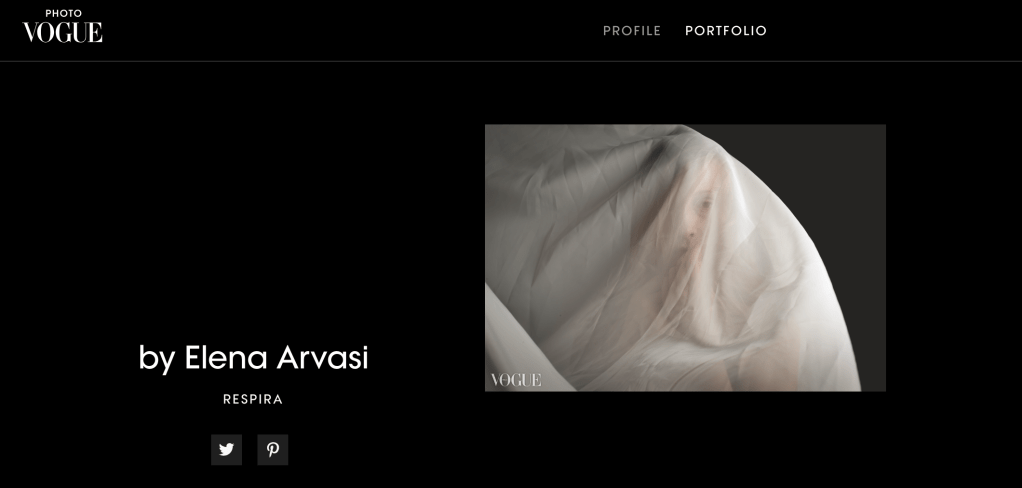Click the VOGUE watermark on the photo
Image resolution: width=1022 pixels, height=488 pixels.
pos(516,380)
